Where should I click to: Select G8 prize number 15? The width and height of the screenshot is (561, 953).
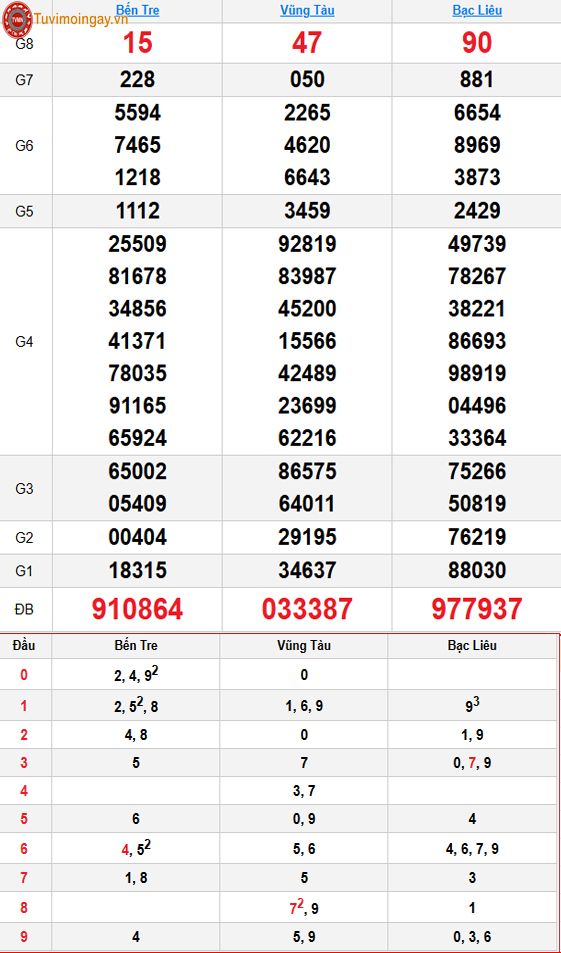tap(137, 43)
